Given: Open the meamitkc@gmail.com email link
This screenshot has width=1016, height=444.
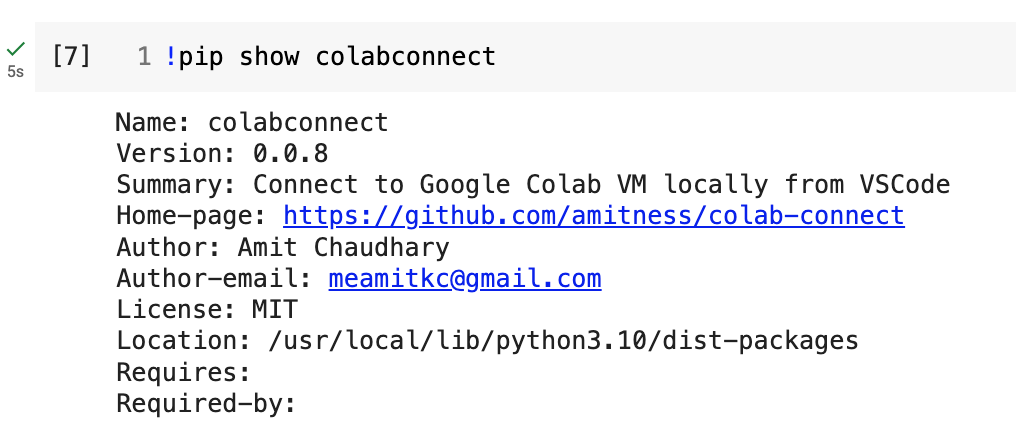Looking at the screenshot, I should (465, 279).
